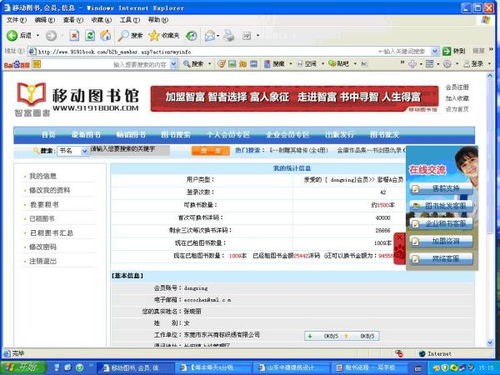Image resolution: width=500 pixels, height=375 pixels.
Task: Open the 收藏夹 favorites star button
Action: [164, 35]
